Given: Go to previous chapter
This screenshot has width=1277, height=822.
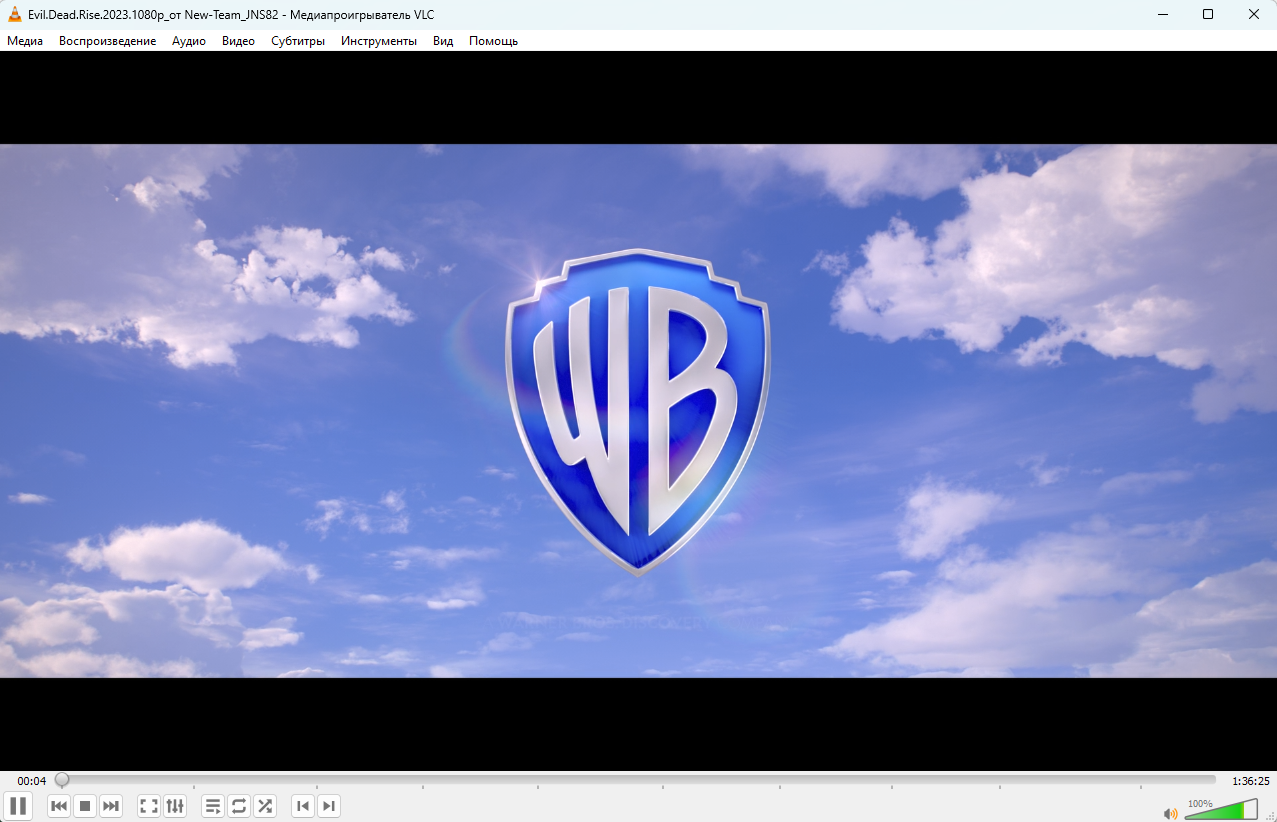Looking at the screenshot, I should (x=303, y=806).
